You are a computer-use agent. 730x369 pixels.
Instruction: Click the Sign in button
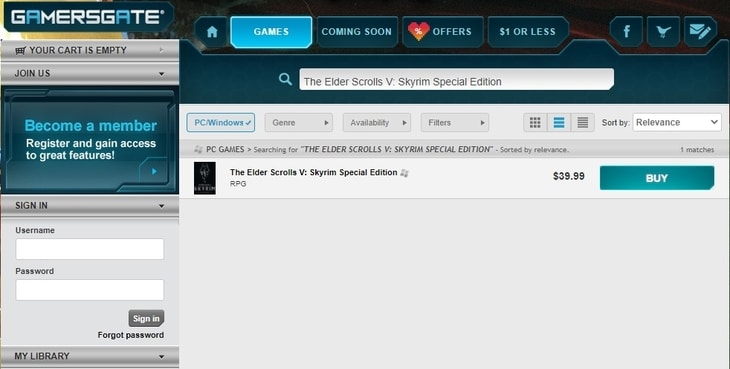click(146, 318)
